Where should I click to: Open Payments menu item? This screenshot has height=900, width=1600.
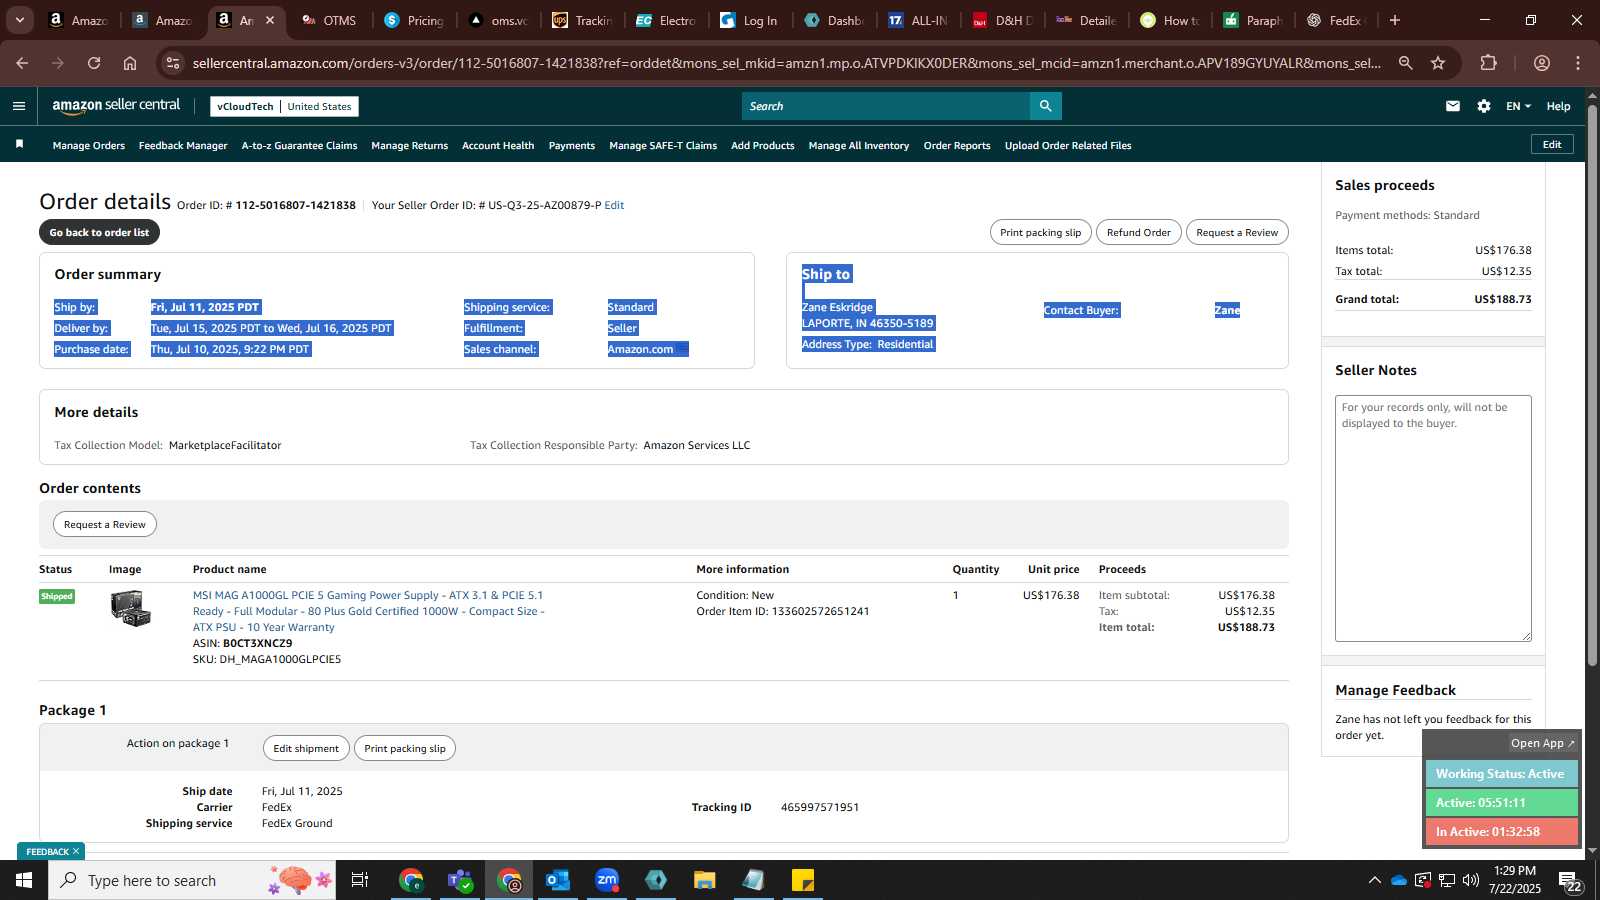(x=572, y=145)
